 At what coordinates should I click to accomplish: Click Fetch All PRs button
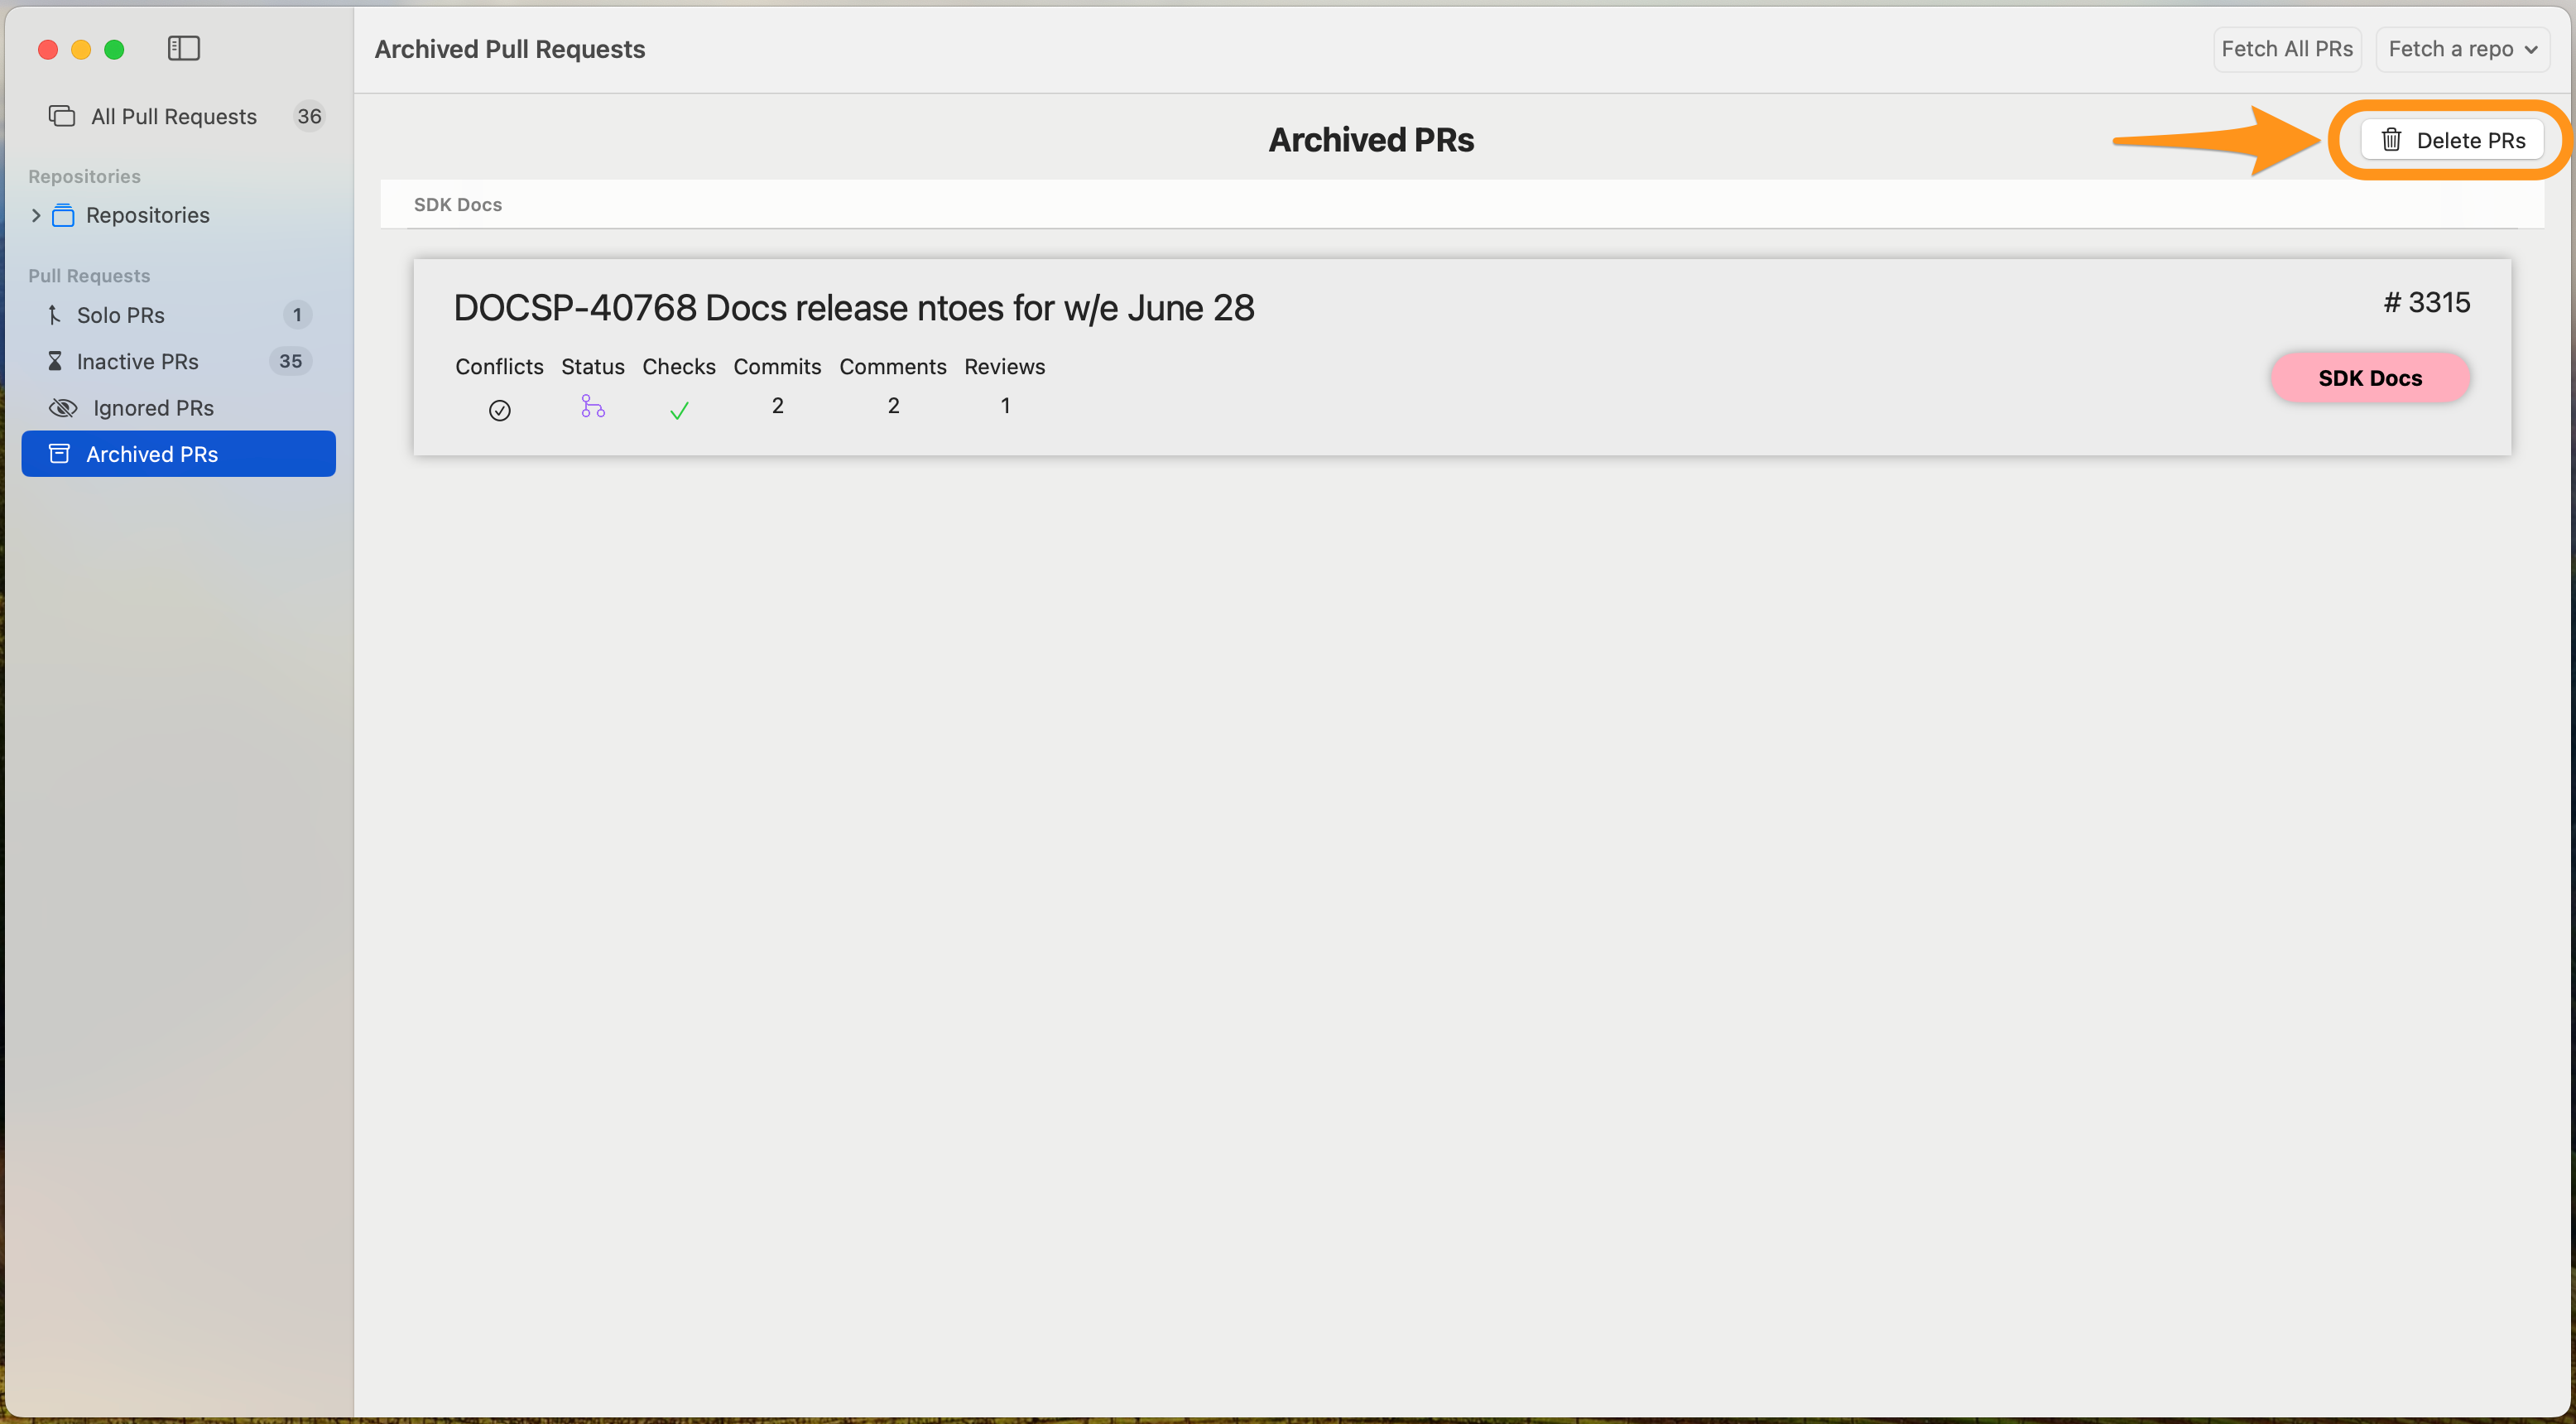[2287, 49]
